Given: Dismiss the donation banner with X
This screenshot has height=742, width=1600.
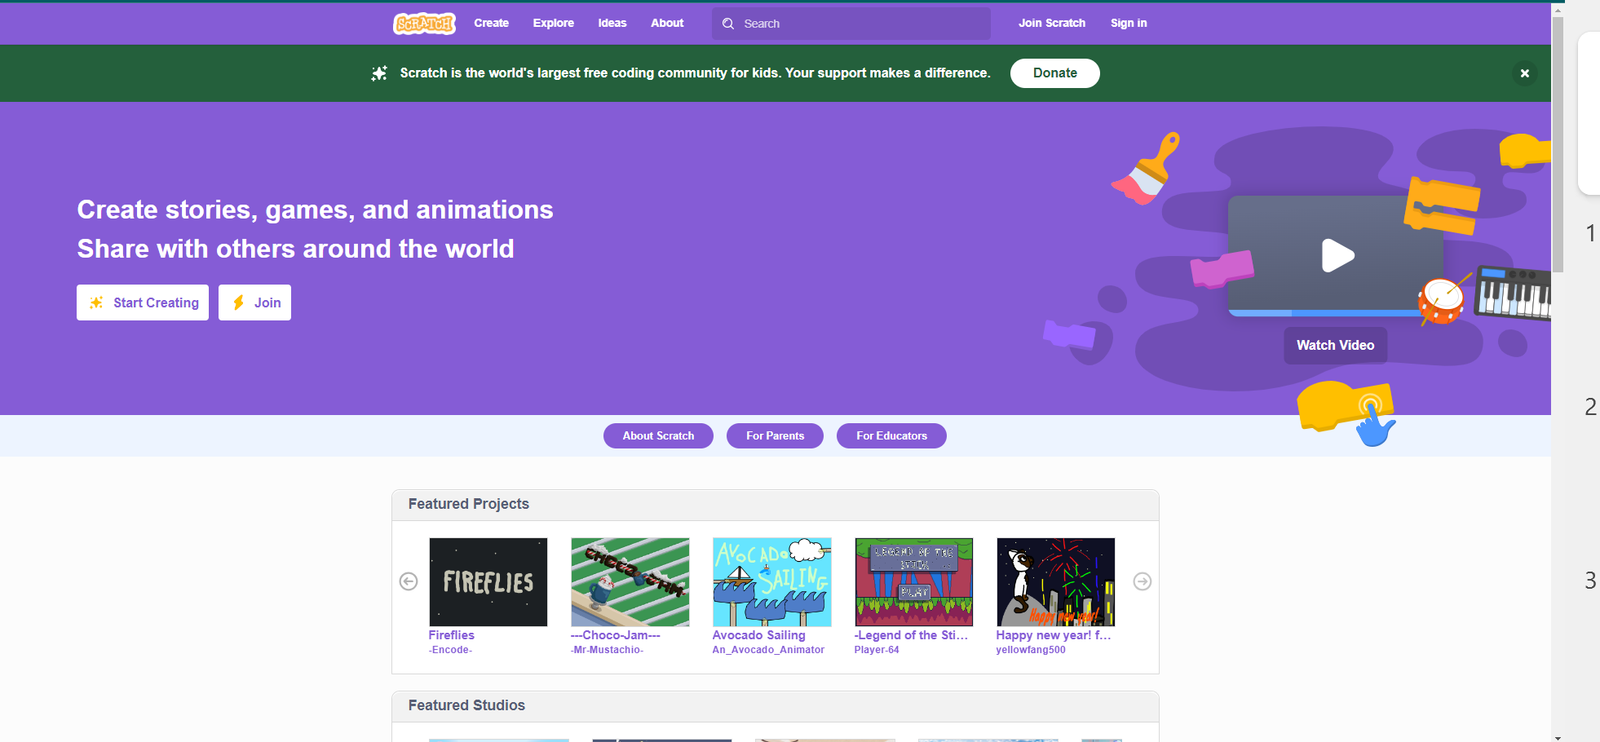Looking at the screenshot, I should 1525,73.
